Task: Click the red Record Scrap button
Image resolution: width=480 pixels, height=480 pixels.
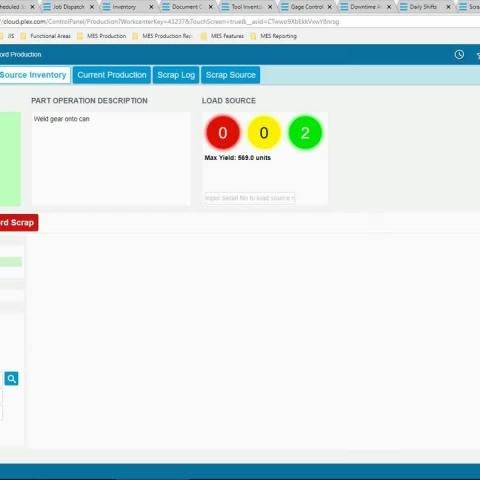Action: [19, 222]
